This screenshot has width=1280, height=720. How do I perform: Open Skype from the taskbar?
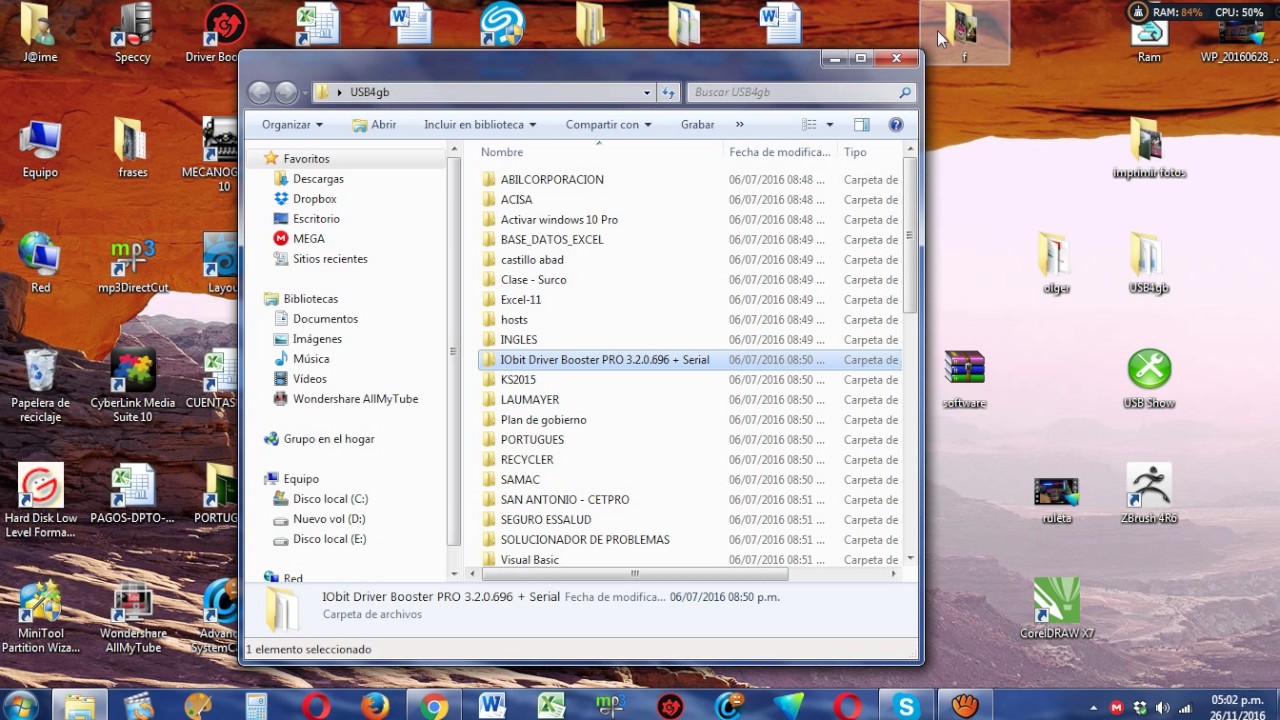coord(906,706)
